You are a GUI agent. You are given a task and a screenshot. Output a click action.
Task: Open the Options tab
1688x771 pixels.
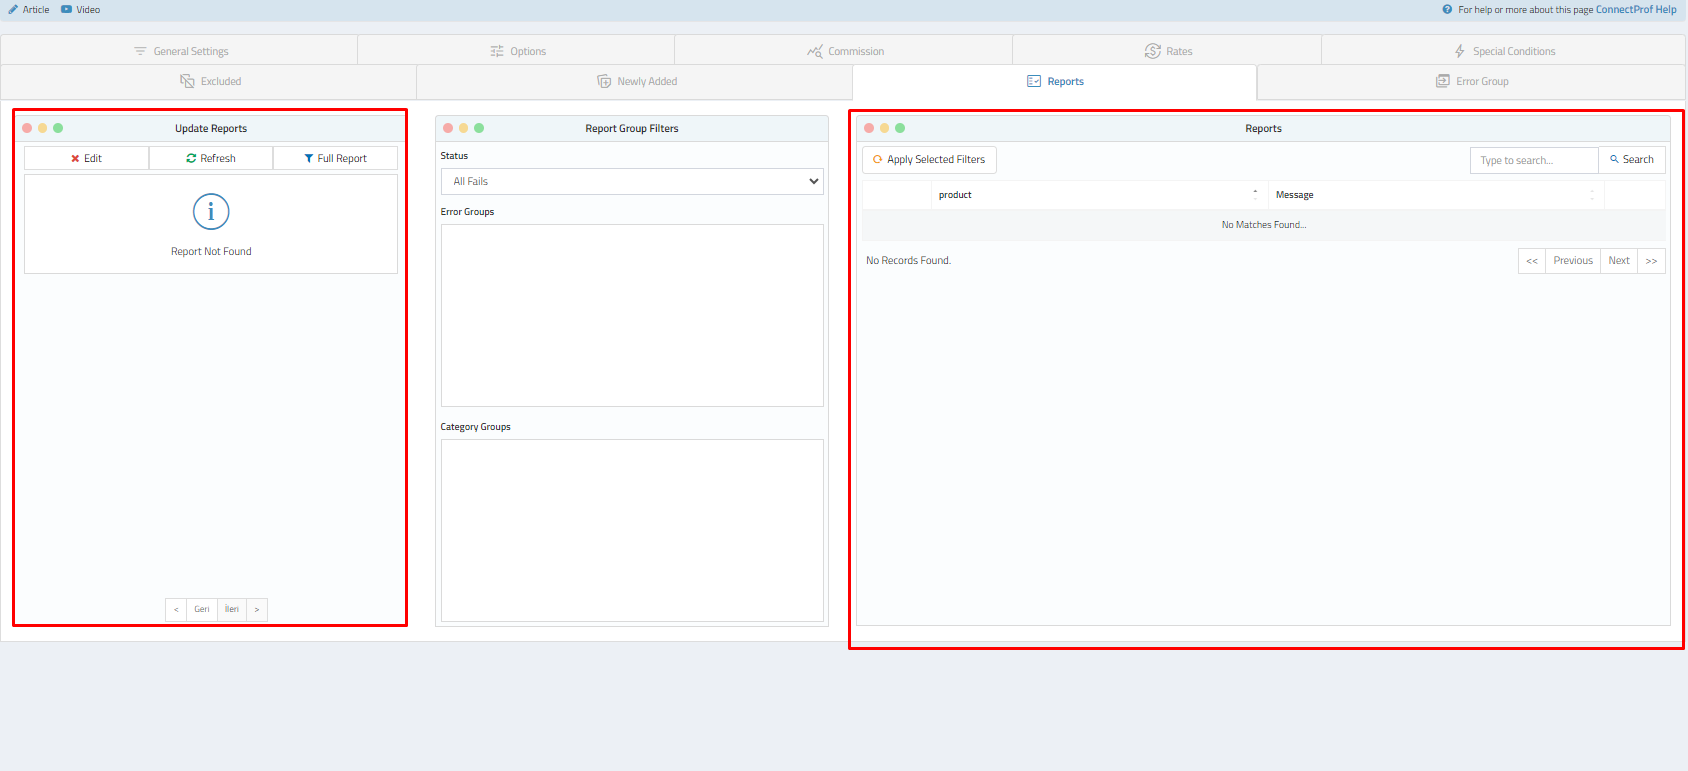point(518,51)
